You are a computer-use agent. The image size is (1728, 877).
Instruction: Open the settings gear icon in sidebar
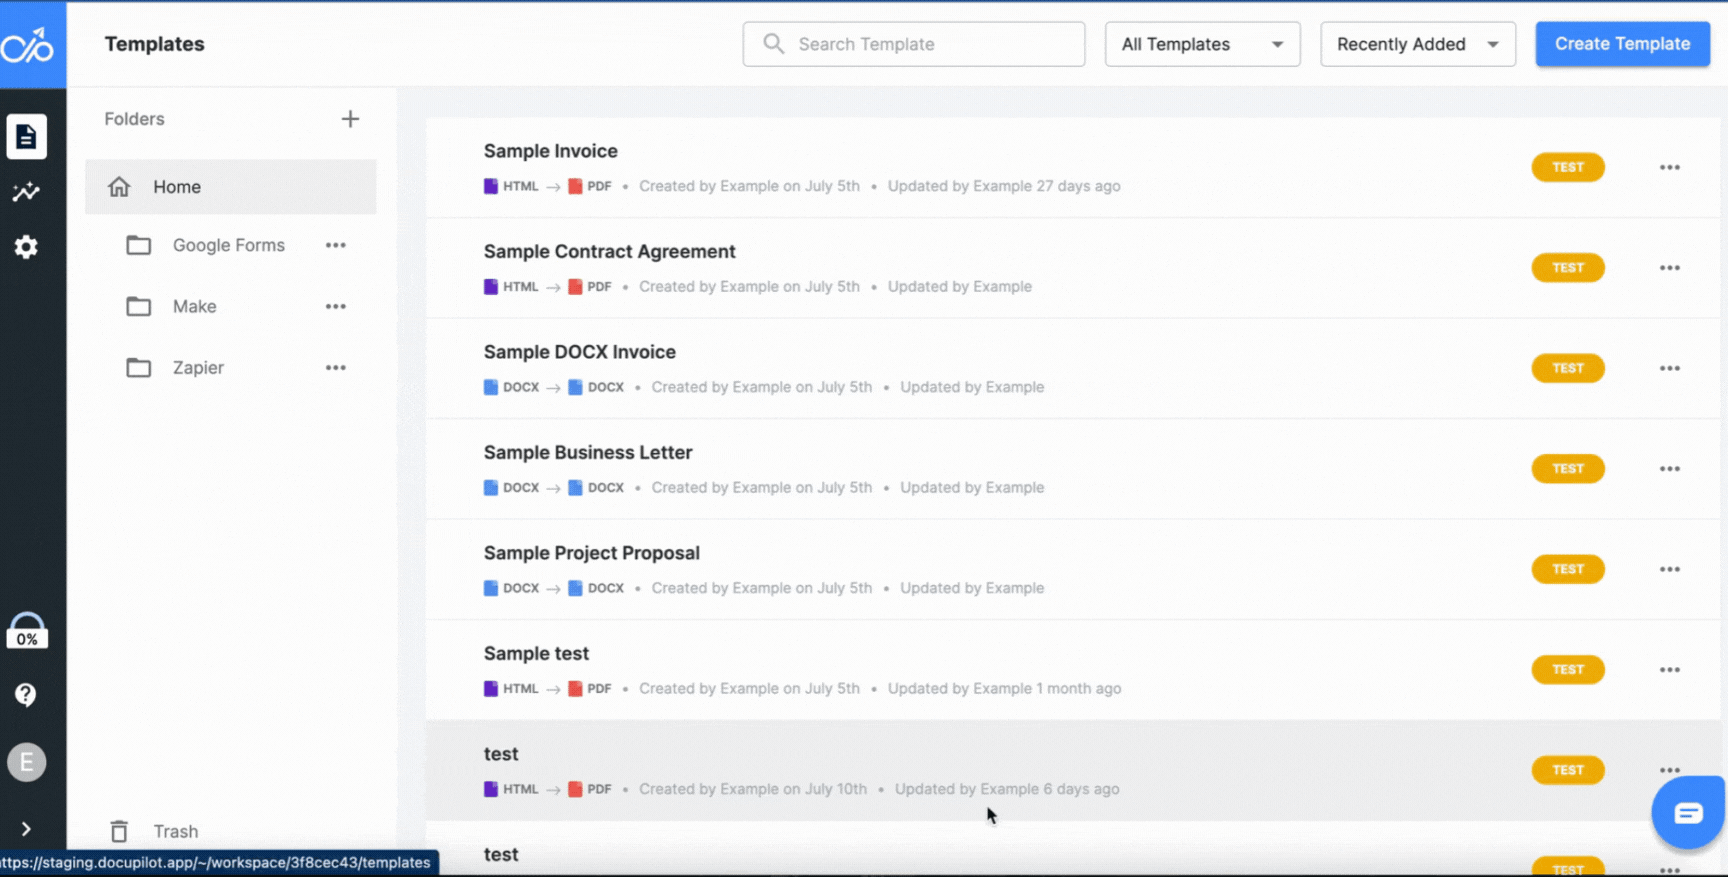pos(27,247)
